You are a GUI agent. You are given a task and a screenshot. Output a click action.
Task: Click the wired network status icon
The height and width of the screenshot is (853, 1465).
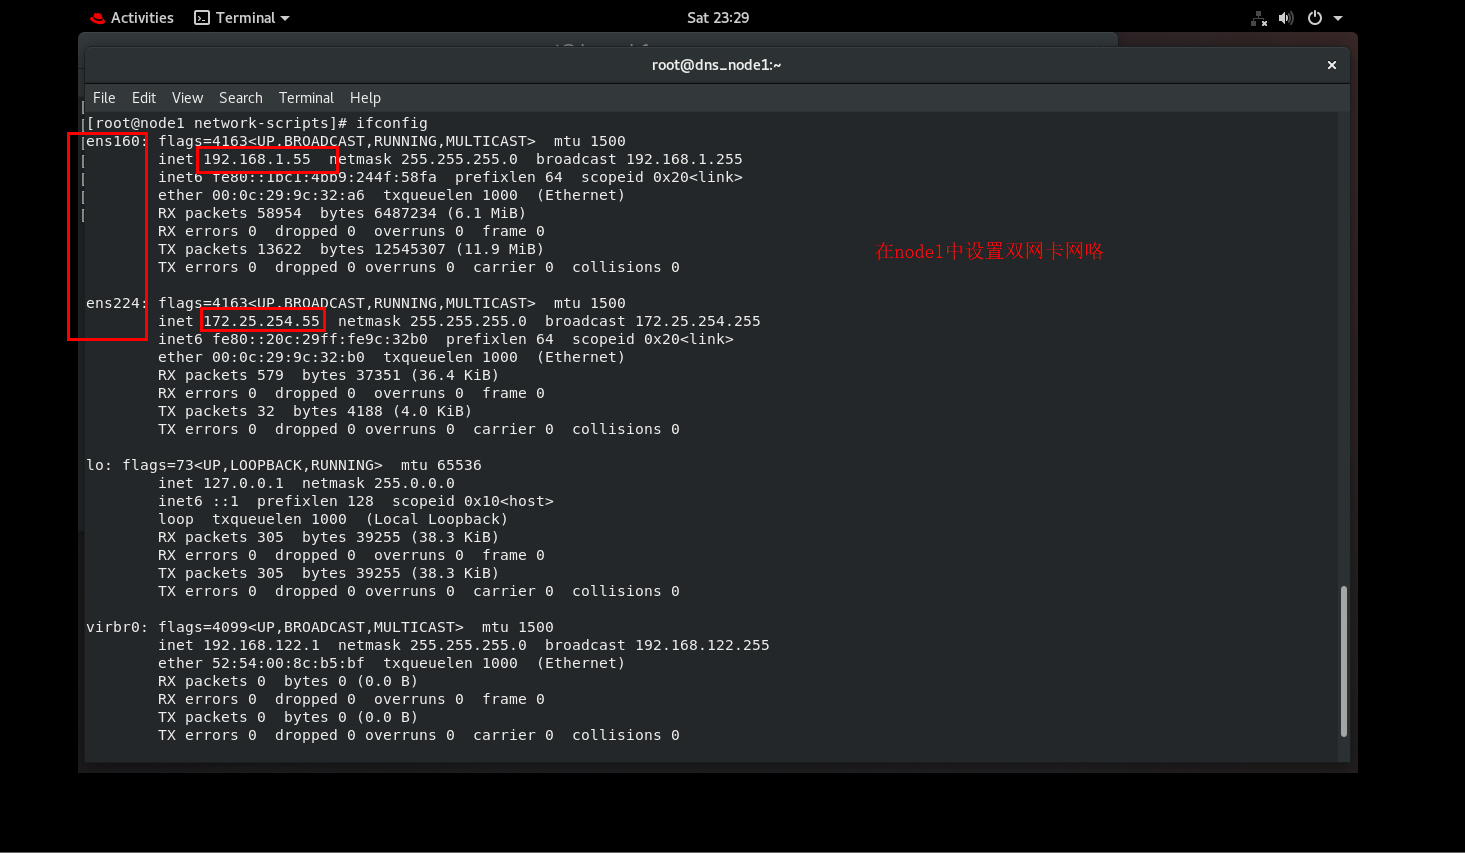click(1259, 18)
